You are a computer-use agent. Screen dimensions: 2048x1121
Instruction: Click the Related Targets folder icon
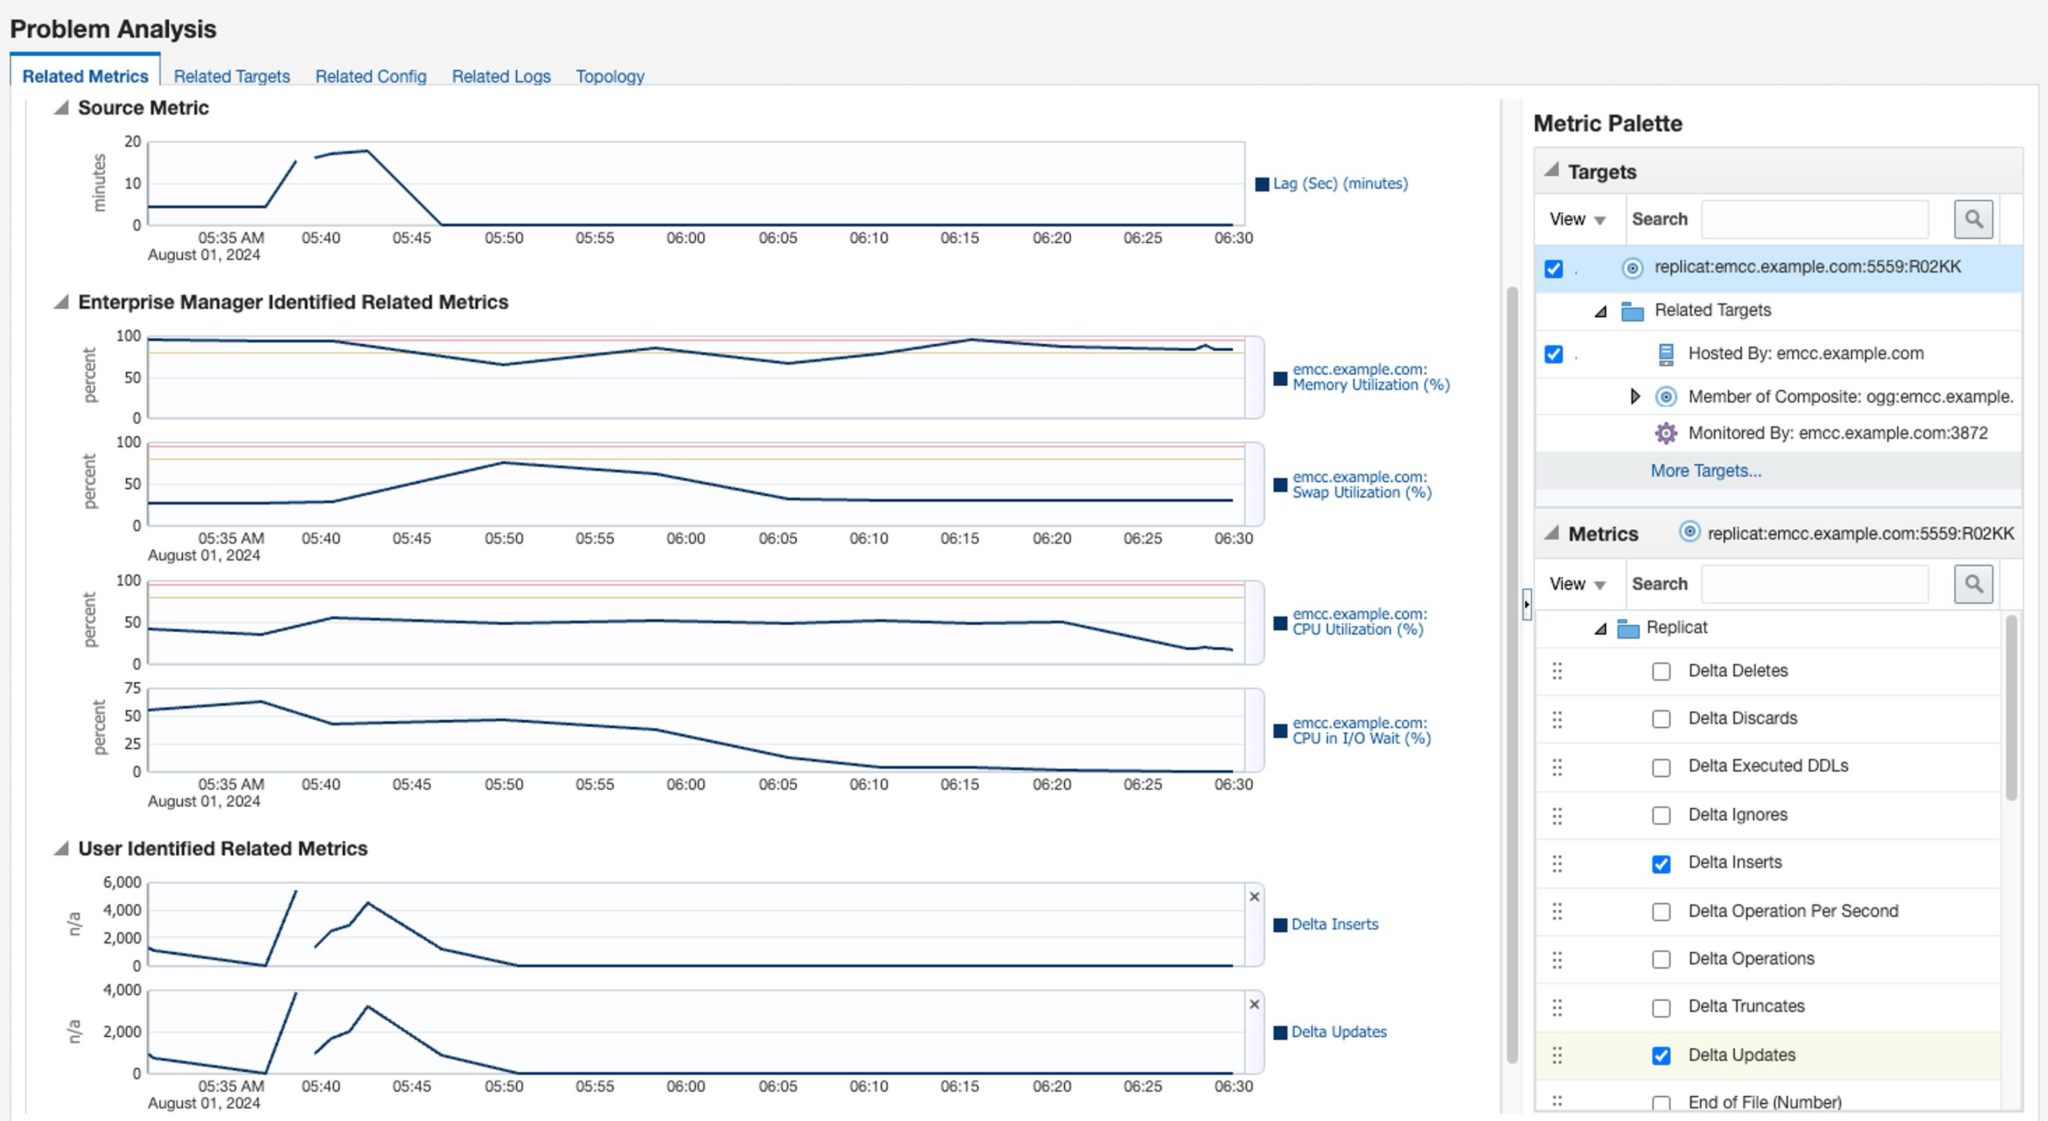tap(1632, 310)
